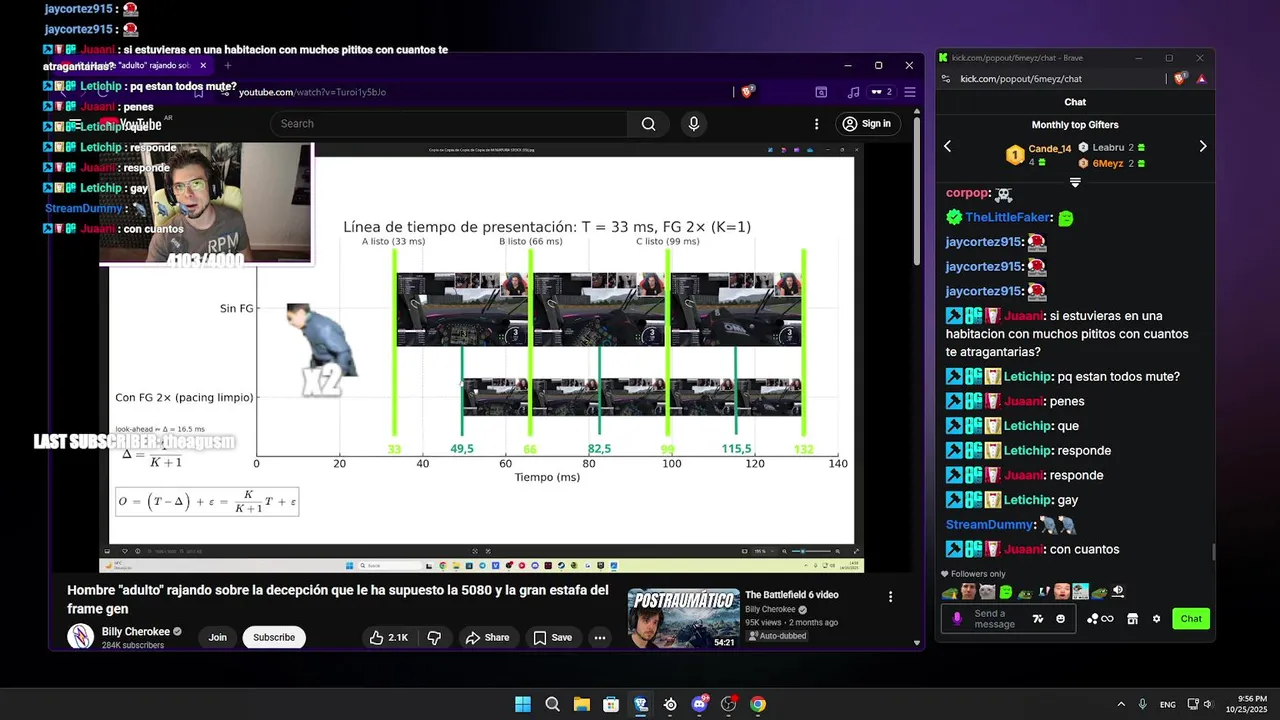Open Windows taskbar search
This screenshot has height=720, width=1280.
[x=552, y=704]
